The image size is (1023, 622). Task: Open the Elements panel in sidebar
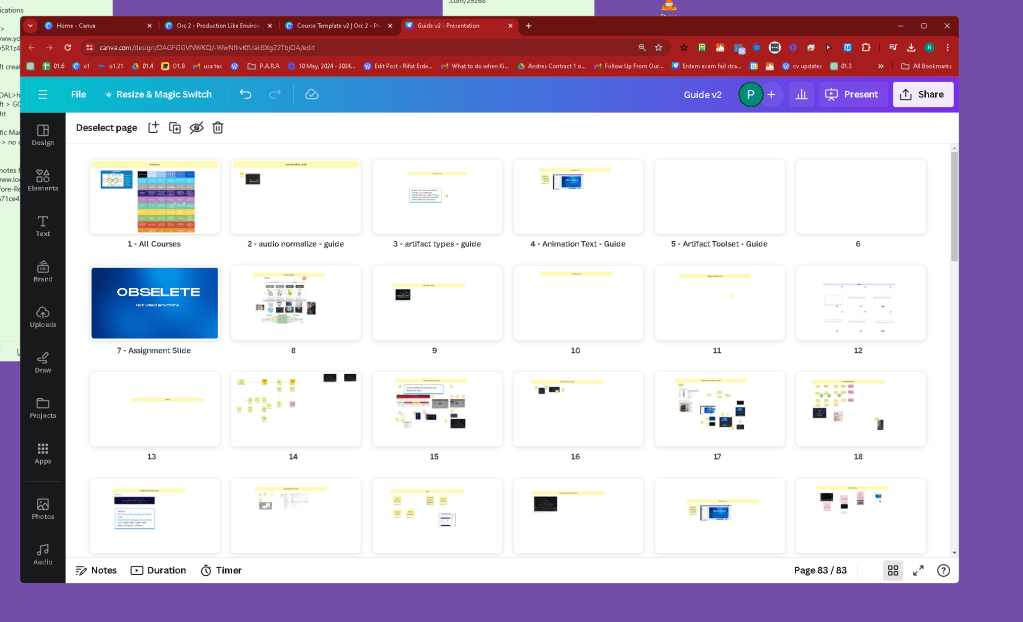point(43,181)
